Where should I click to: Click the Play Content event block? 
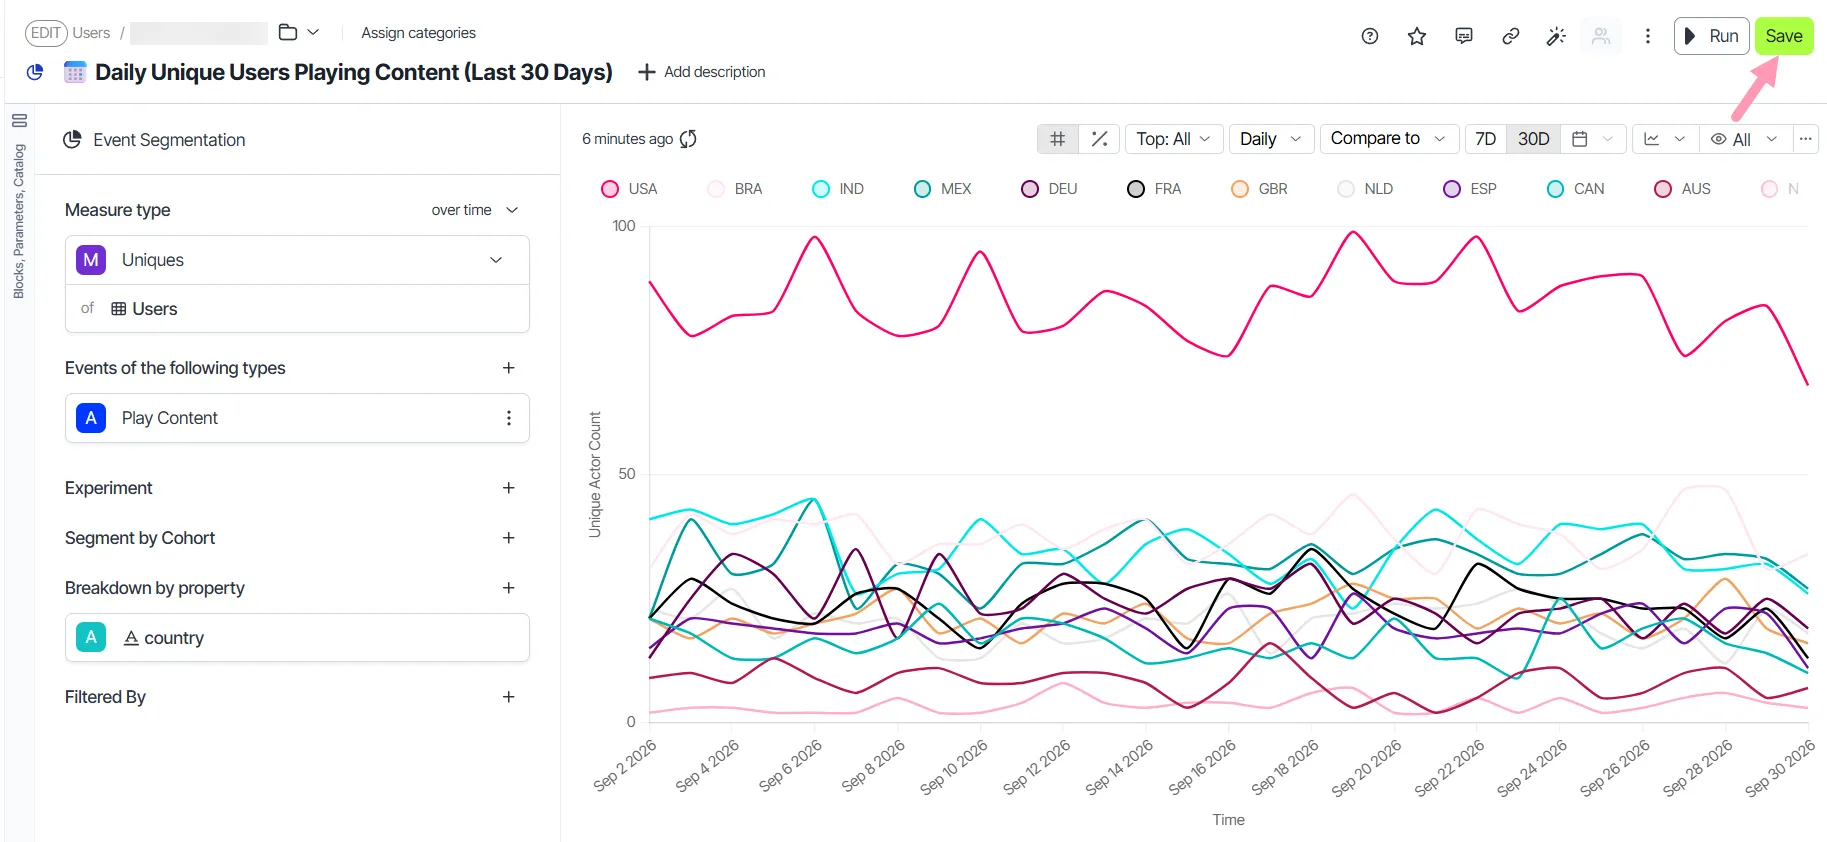tap(297, 418)
